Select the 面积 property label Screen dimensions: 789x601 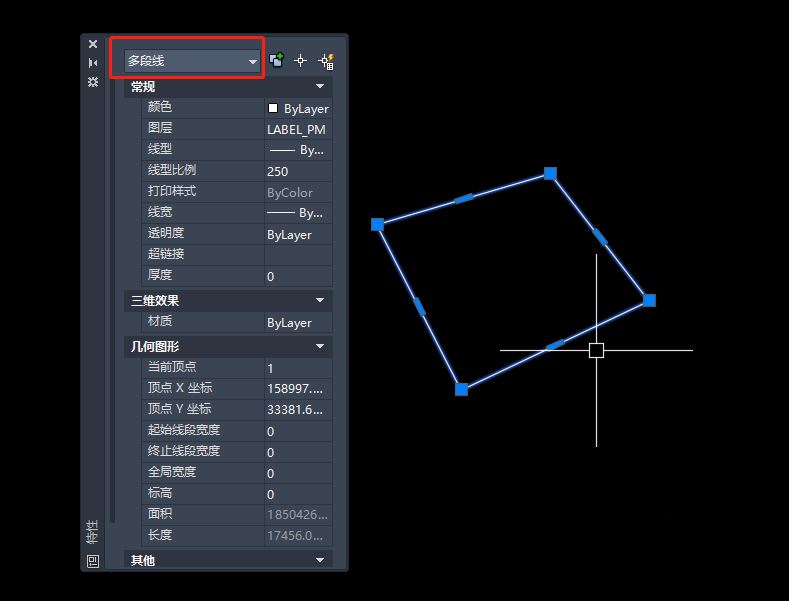pyautogui.click(x=160, y=513)
